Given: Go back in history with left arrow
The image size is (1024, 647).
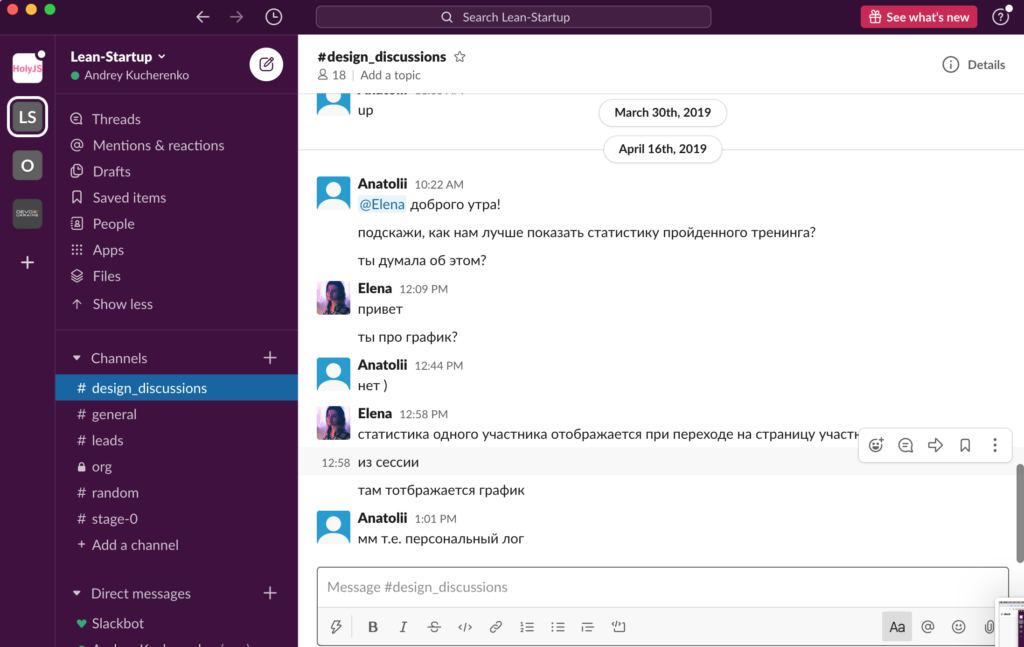Looking at the screenshot, I should click(202, 17).
